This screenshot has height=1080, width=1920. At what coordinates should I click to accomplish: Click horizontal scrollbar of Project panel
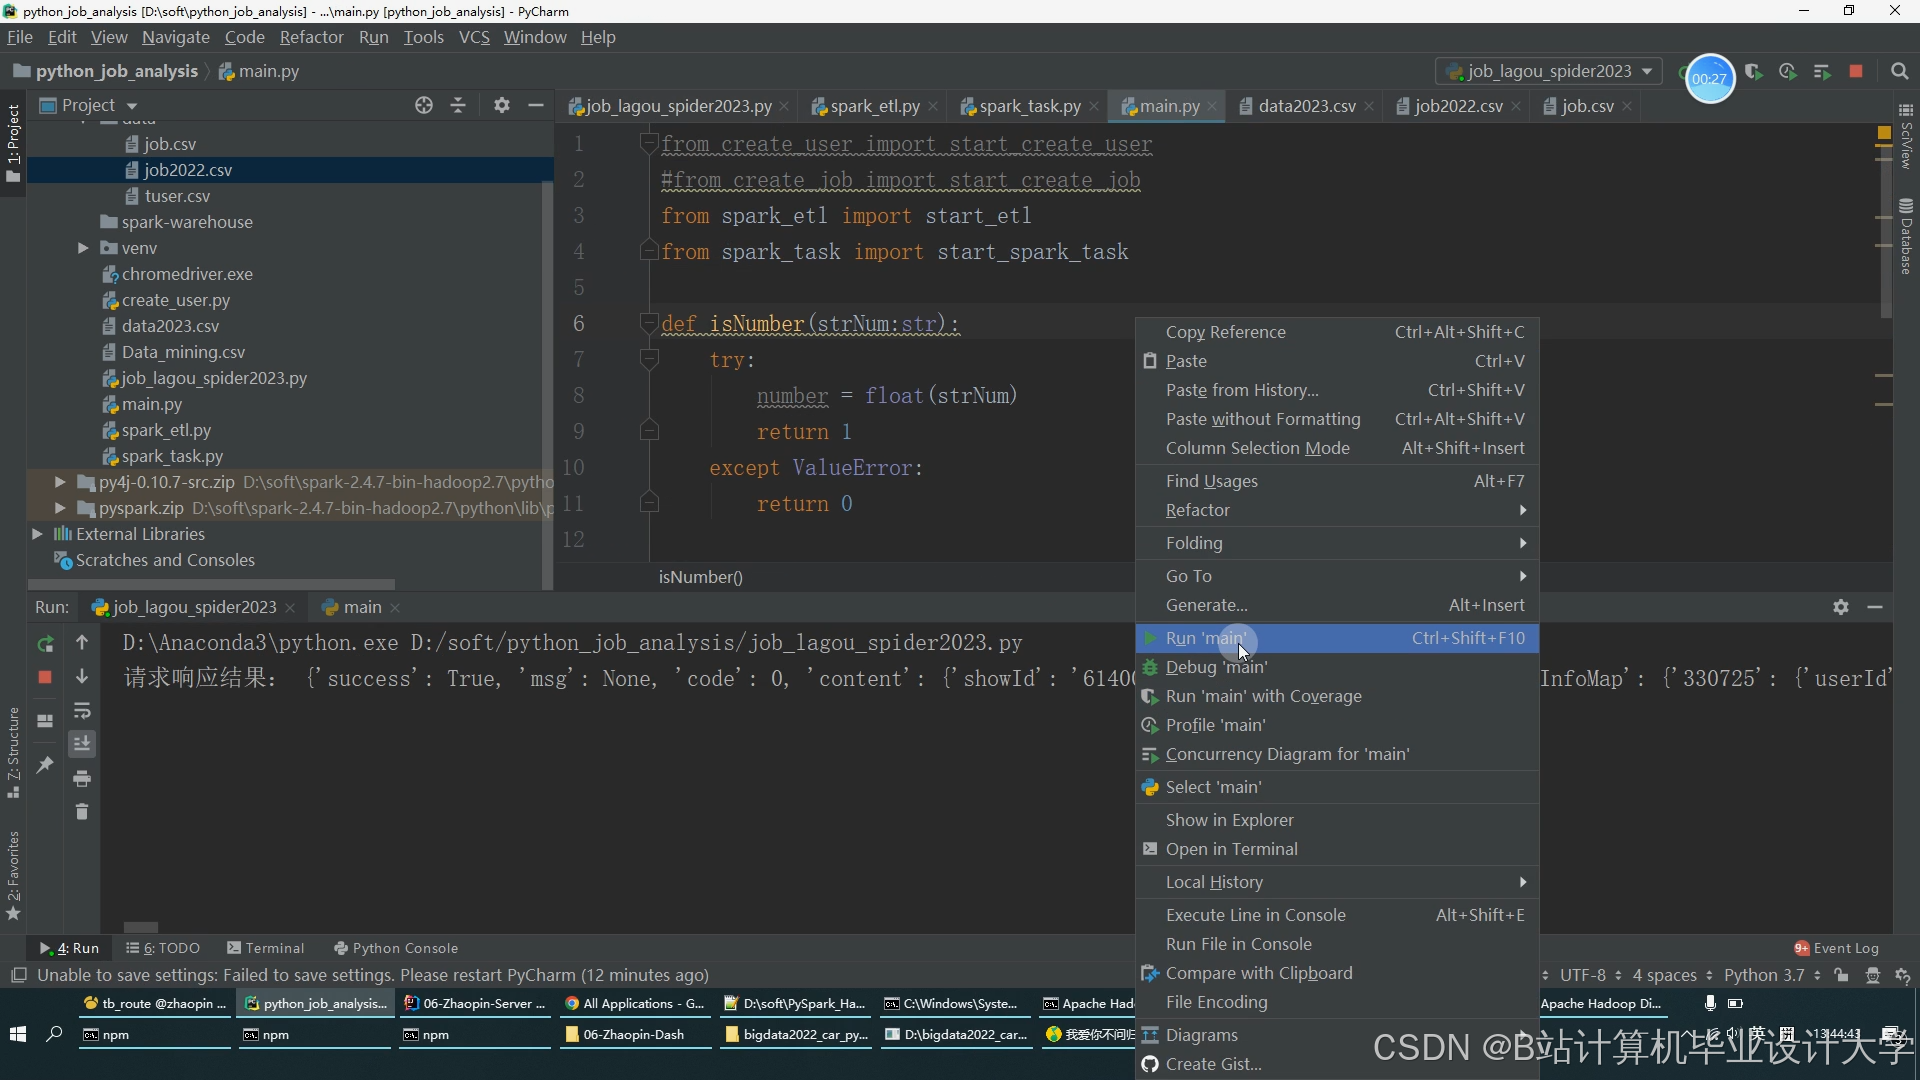tap(211, 584)
